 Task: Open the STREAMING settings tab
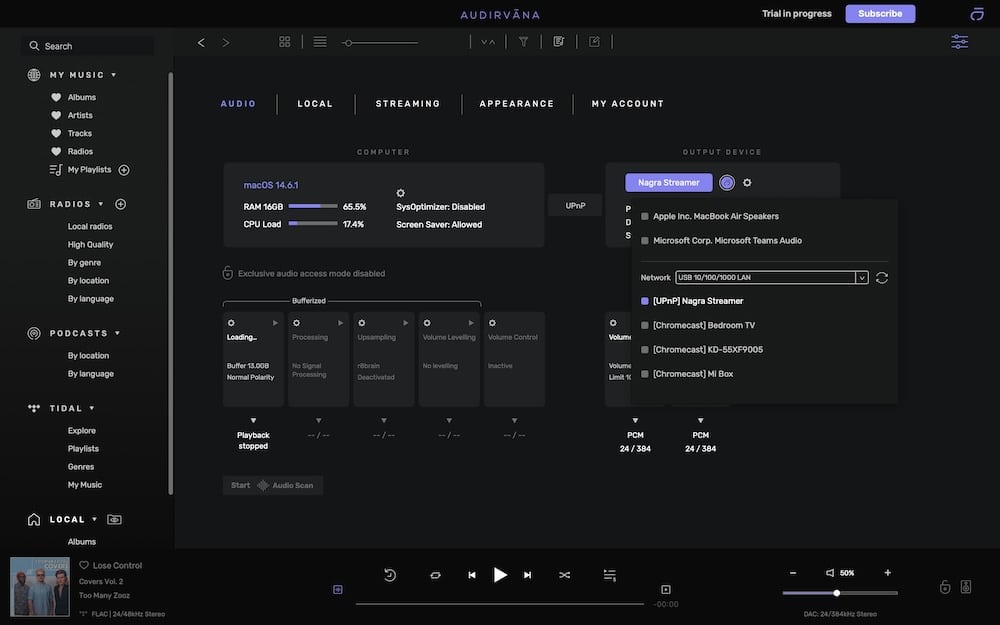click(x=408, y=103)
